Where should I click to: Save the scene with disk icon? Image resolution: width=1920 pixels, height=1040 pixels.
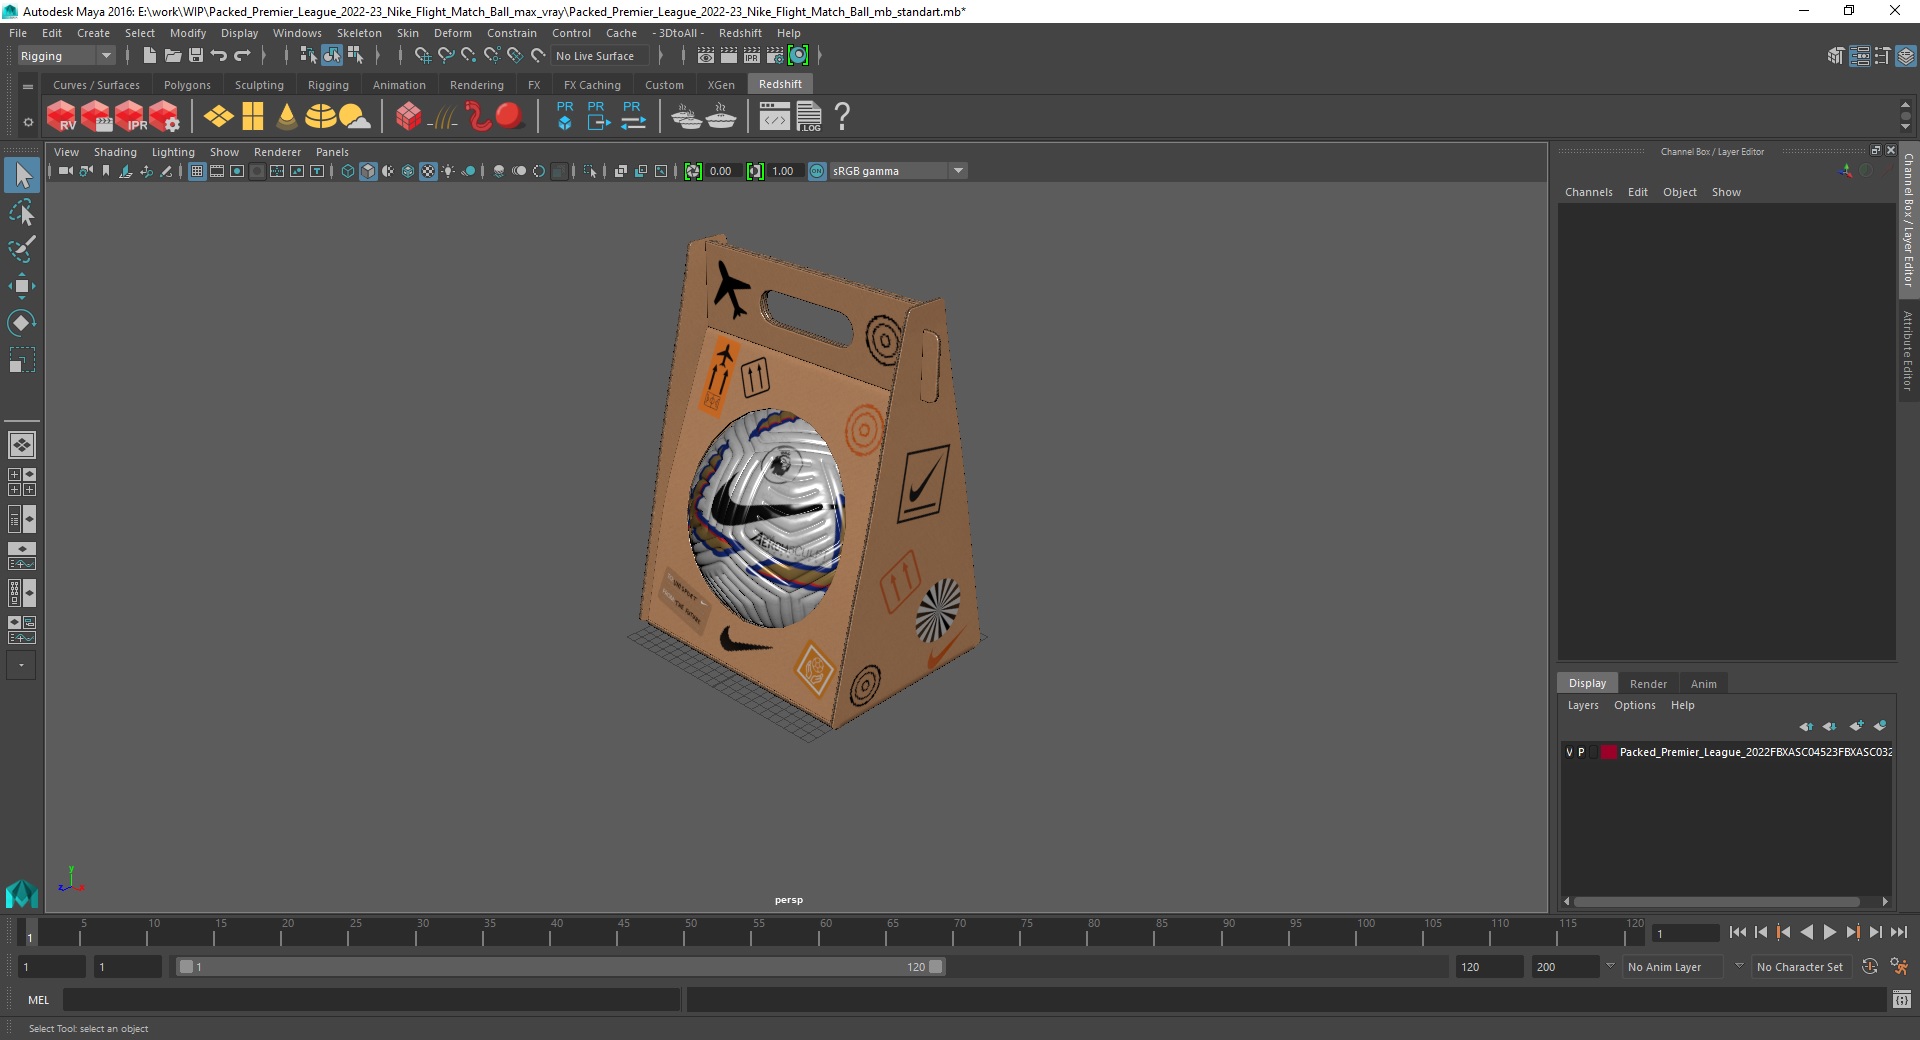click(196, 56)
